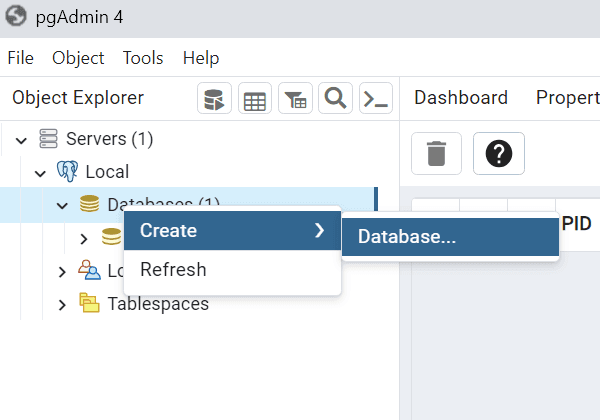Click the PID column header
The height and width of the screenshot is (420, 600).
tap(576, 223)
